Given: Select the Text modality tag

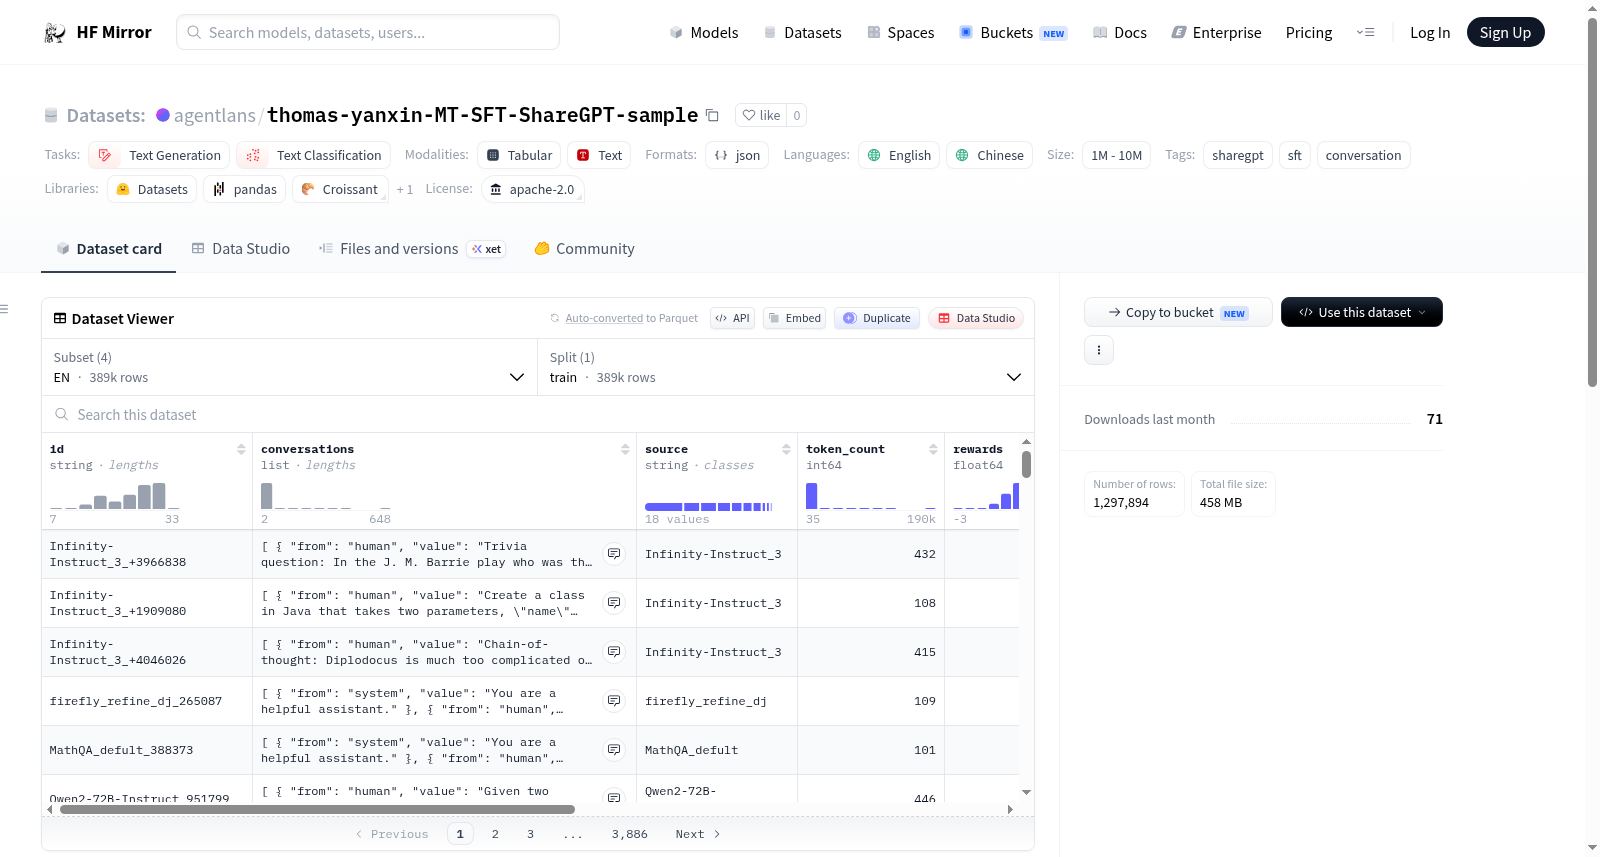Looking at the screenshot, I should click(x=599, y=155).
